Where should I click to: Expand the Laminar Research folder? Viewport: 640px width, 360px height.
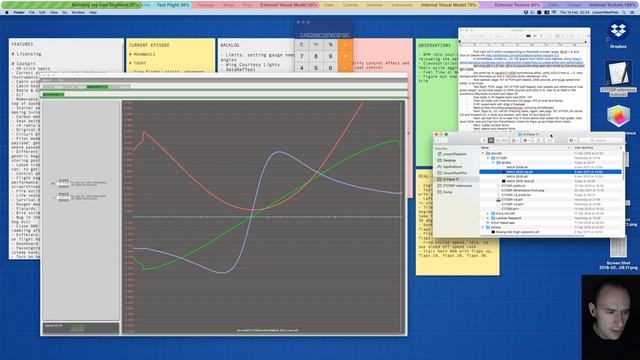(x=488, y=218)
